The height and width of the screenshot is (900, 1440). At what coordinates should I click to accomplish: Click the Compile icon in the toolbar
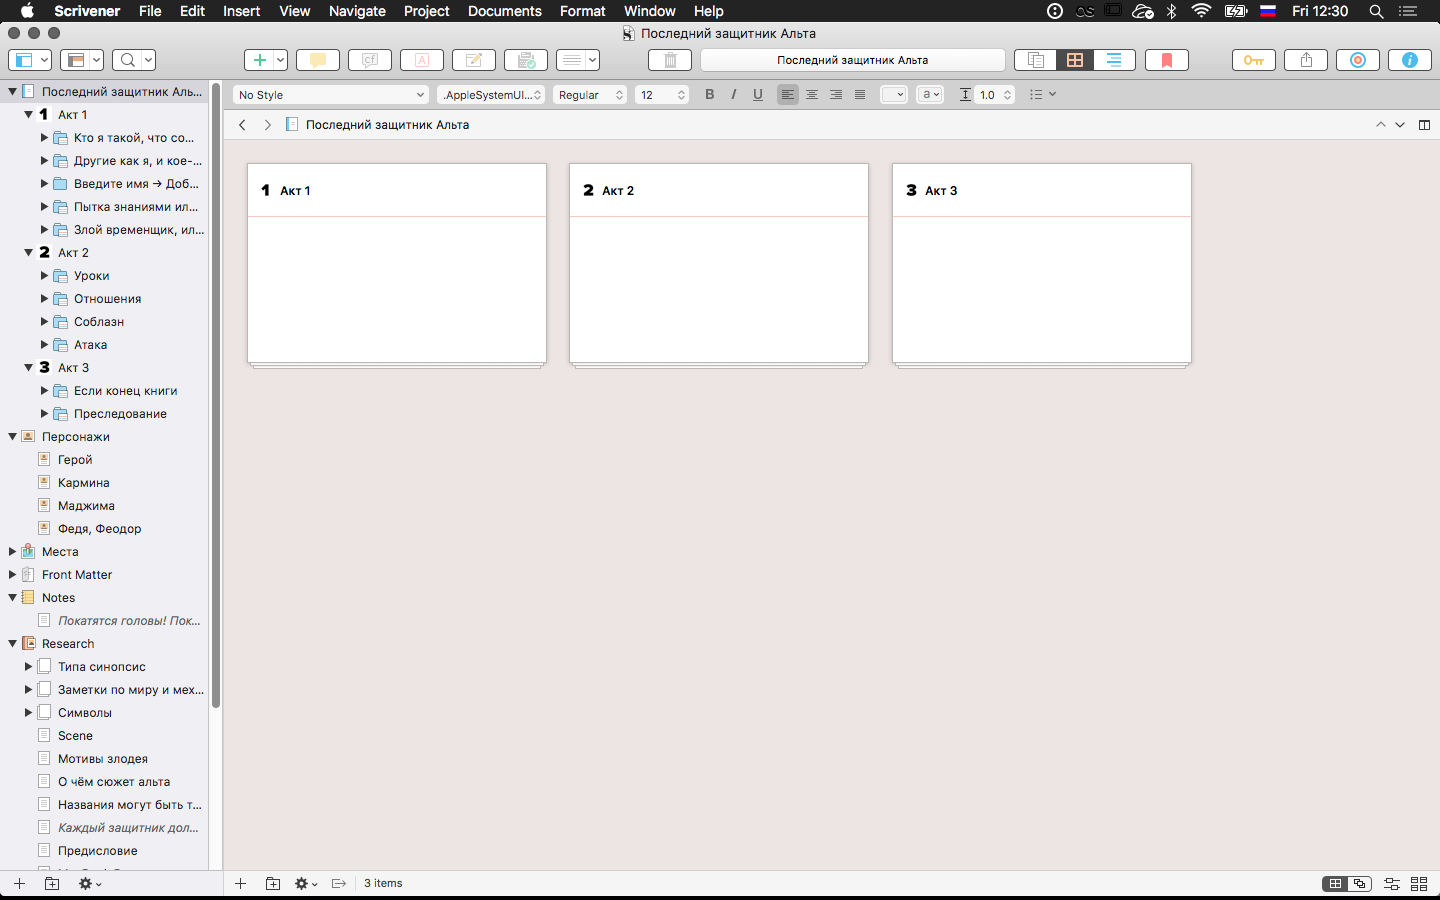pyautogui.click(x=526, y=60)
